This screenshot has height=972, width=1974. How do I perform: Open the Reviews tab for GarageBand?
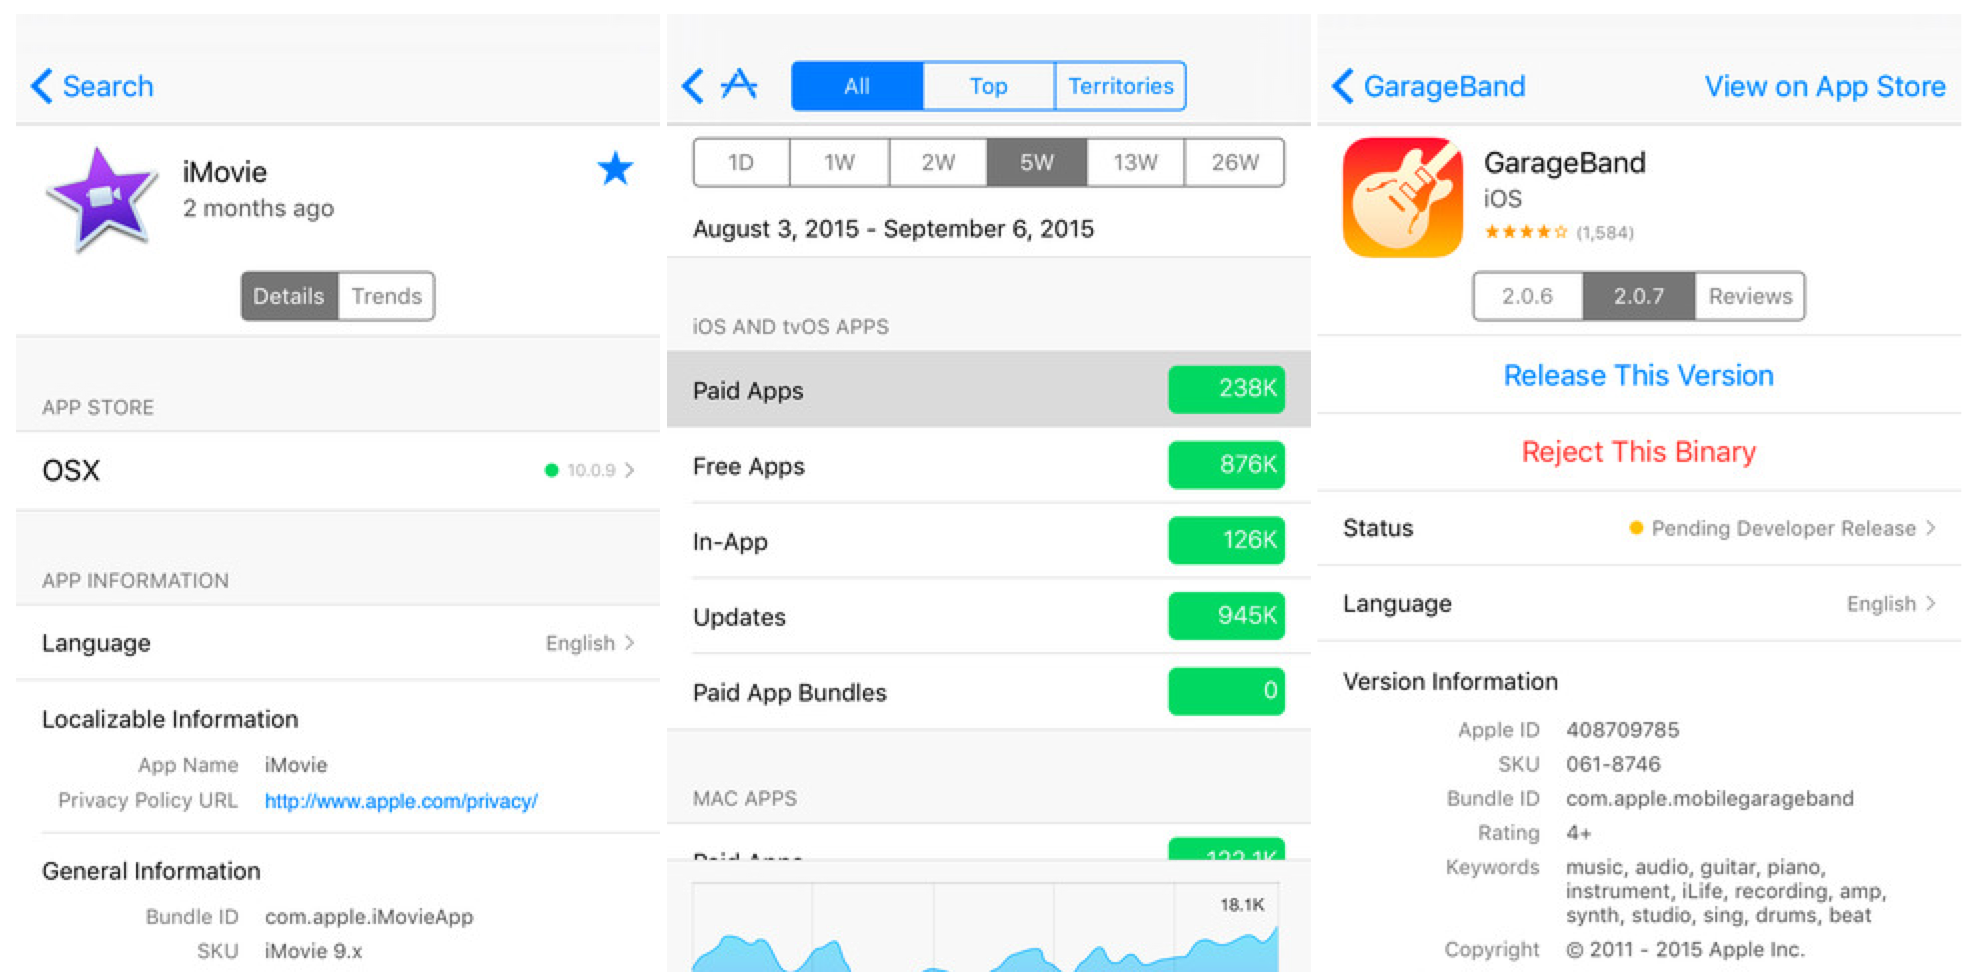(1749, 296)
